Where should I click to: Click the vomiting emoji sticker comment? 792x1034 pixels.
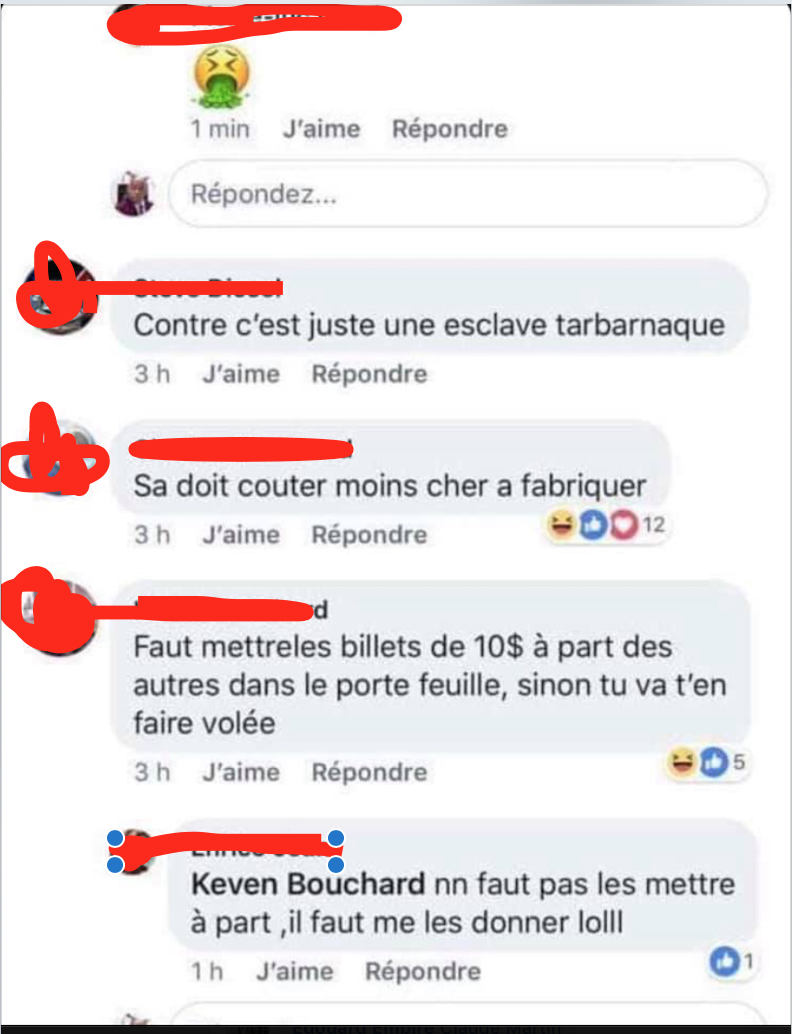tap(222, 75)
